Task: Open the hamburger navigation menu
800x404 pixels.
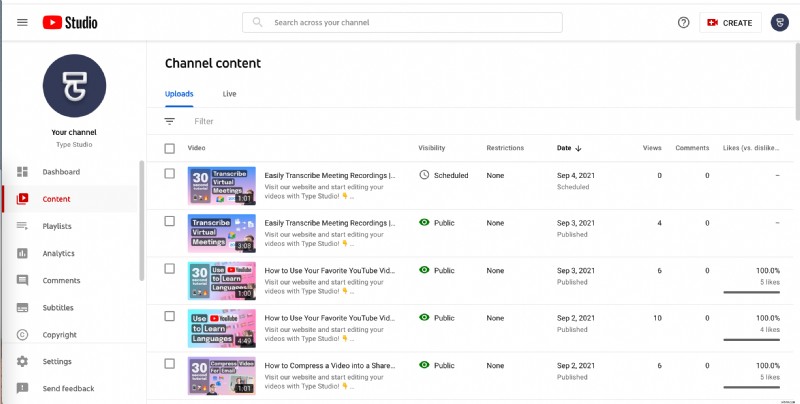Action: tap(22, 22)
